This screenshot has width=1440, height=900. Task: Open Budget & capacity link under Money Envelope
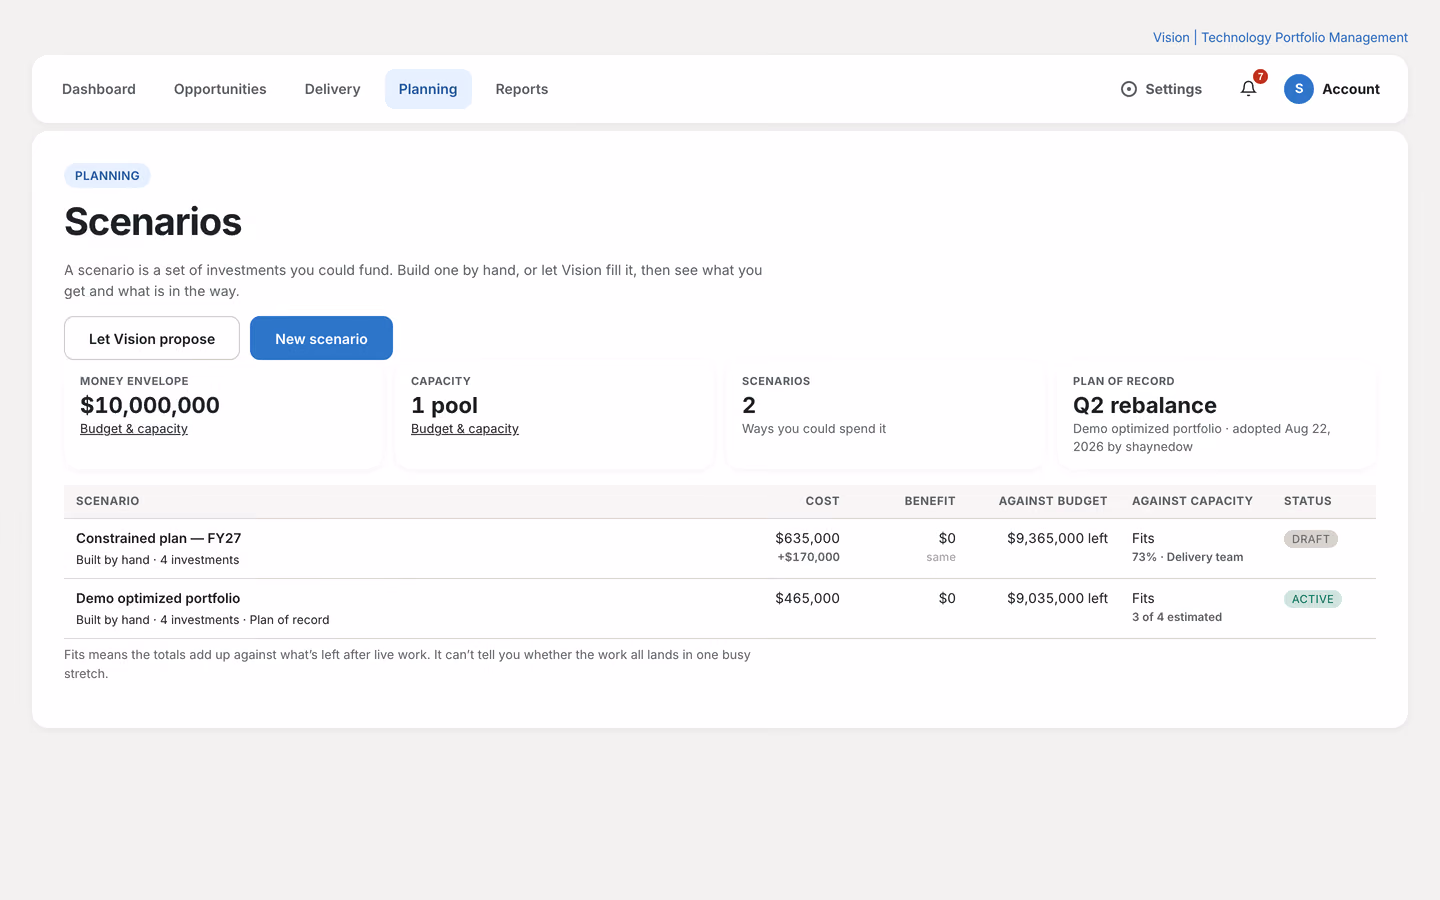click(x=134, y=429)
